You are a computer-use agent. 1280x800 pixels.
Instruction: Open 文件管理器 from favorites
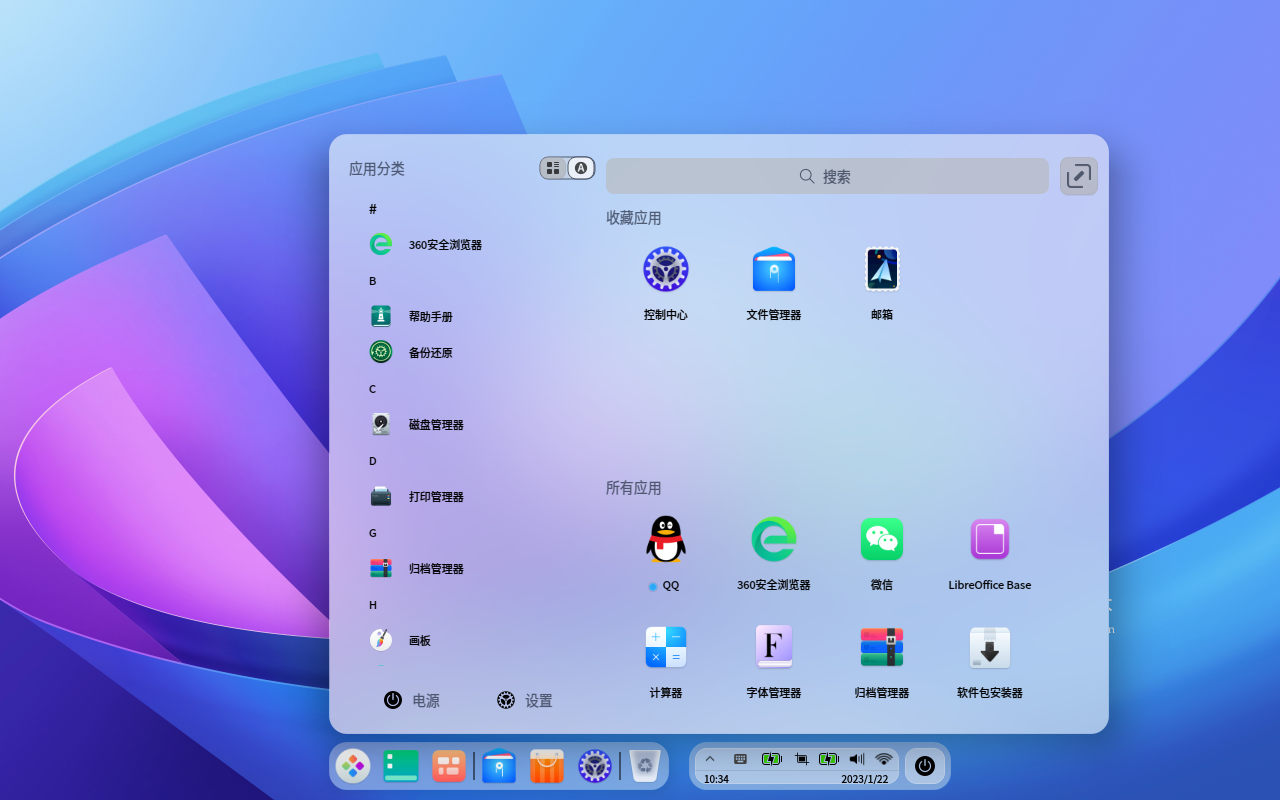[x=773, y=268]
